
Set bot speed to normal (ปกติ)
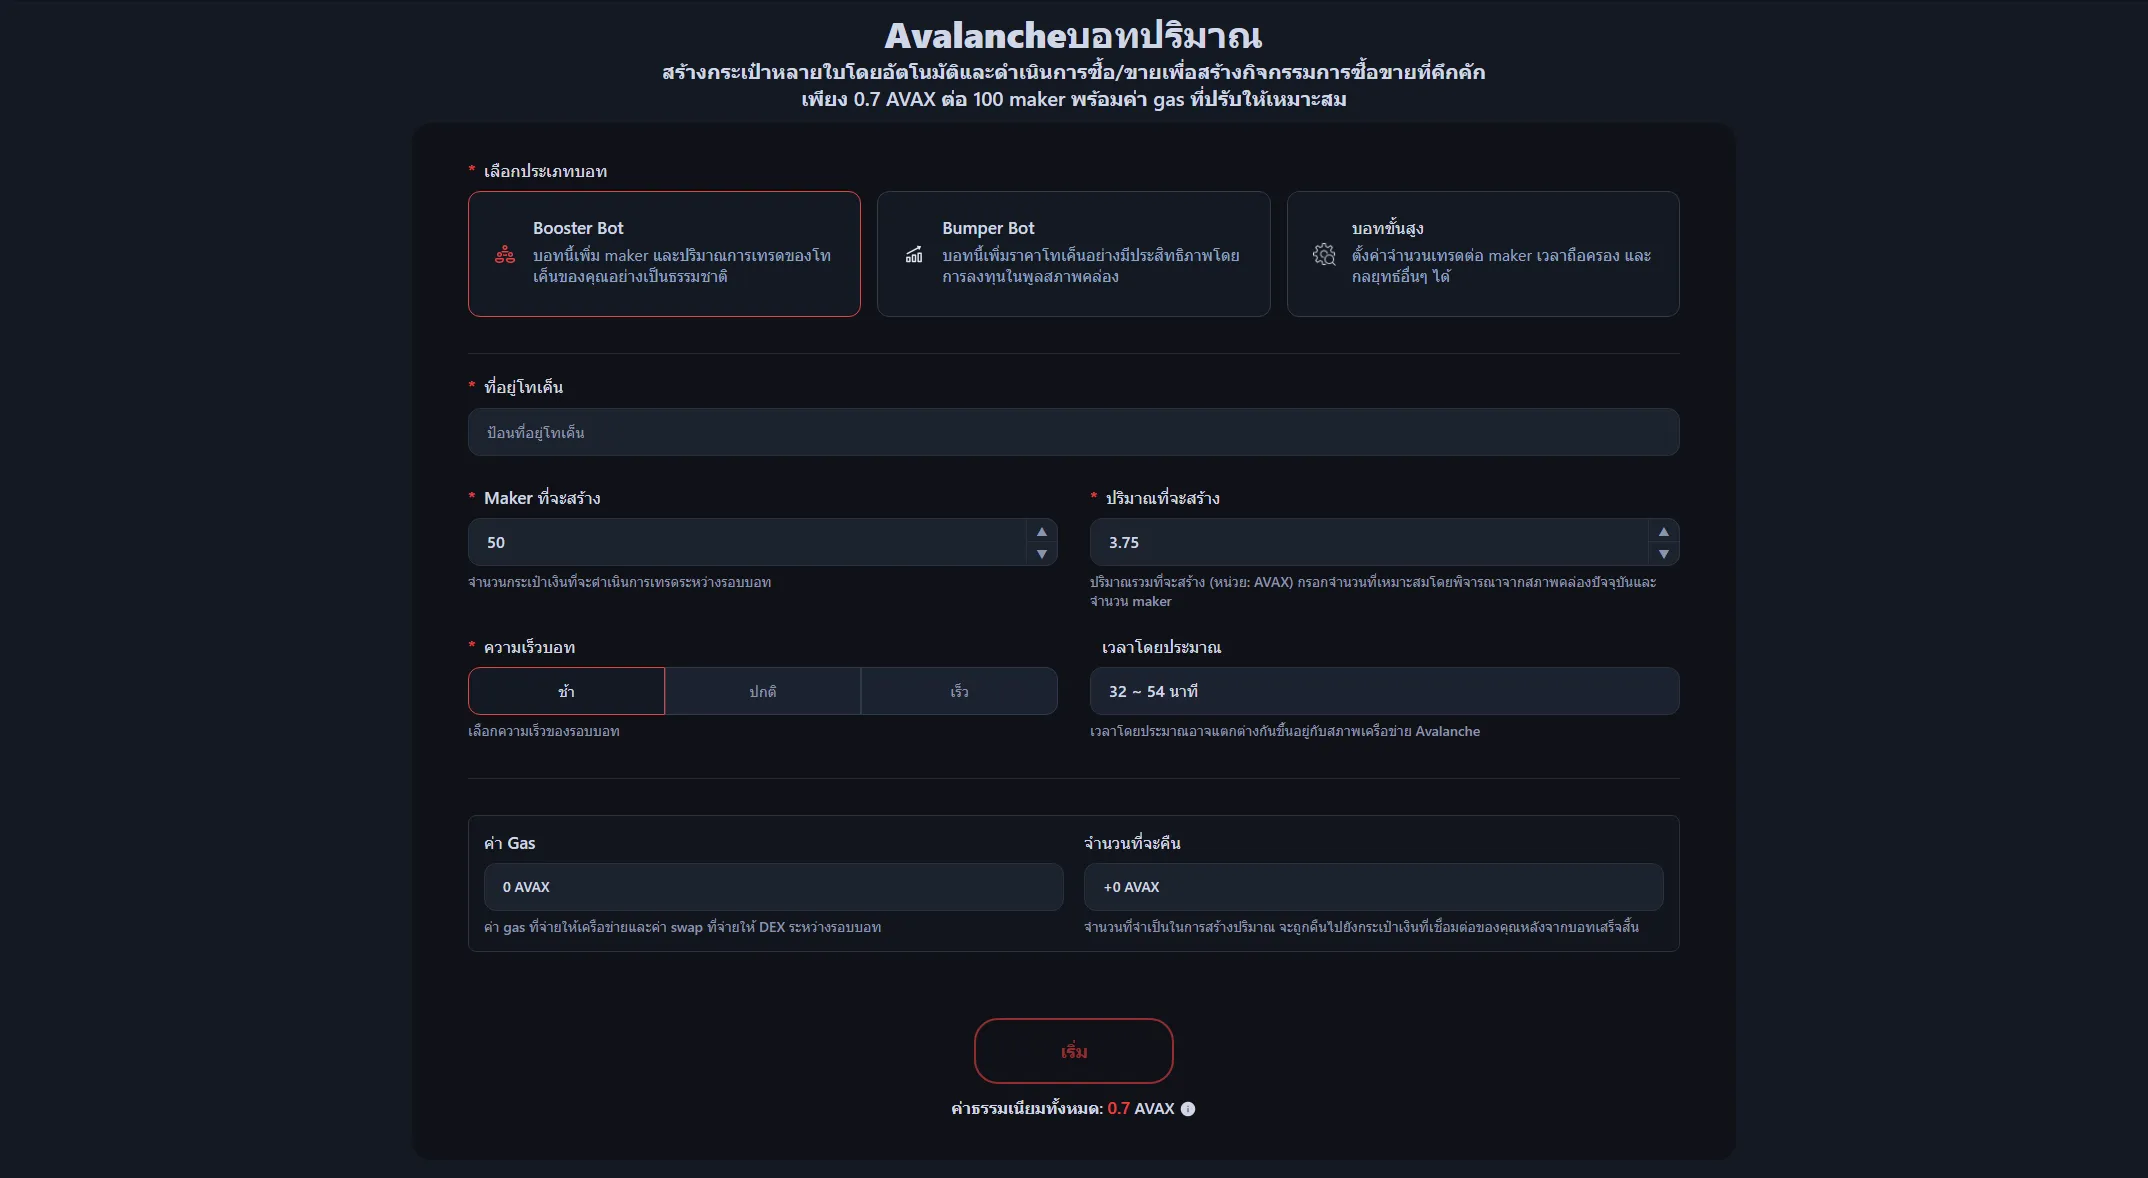pyautogui.click(x=762, y=691)
